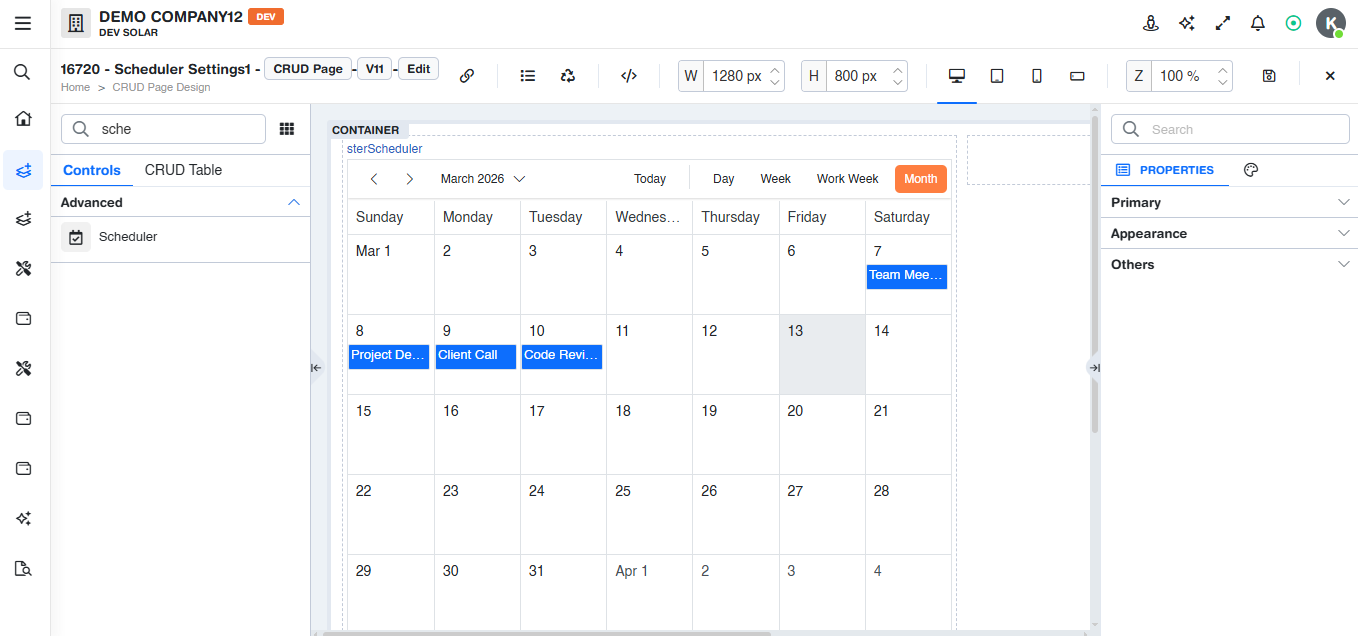Decrease height with H down arrow

pyautogui.click(x=898, y=83)
